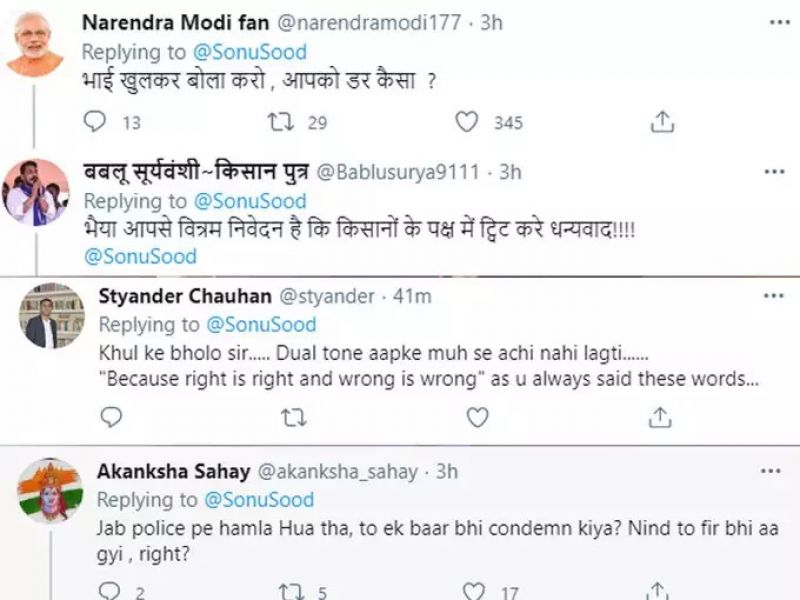The height and width of the screenshot is (600, 800).
Task: Reply to Narendra Modi fan's tweet
Action: click(x=96, y=122)
